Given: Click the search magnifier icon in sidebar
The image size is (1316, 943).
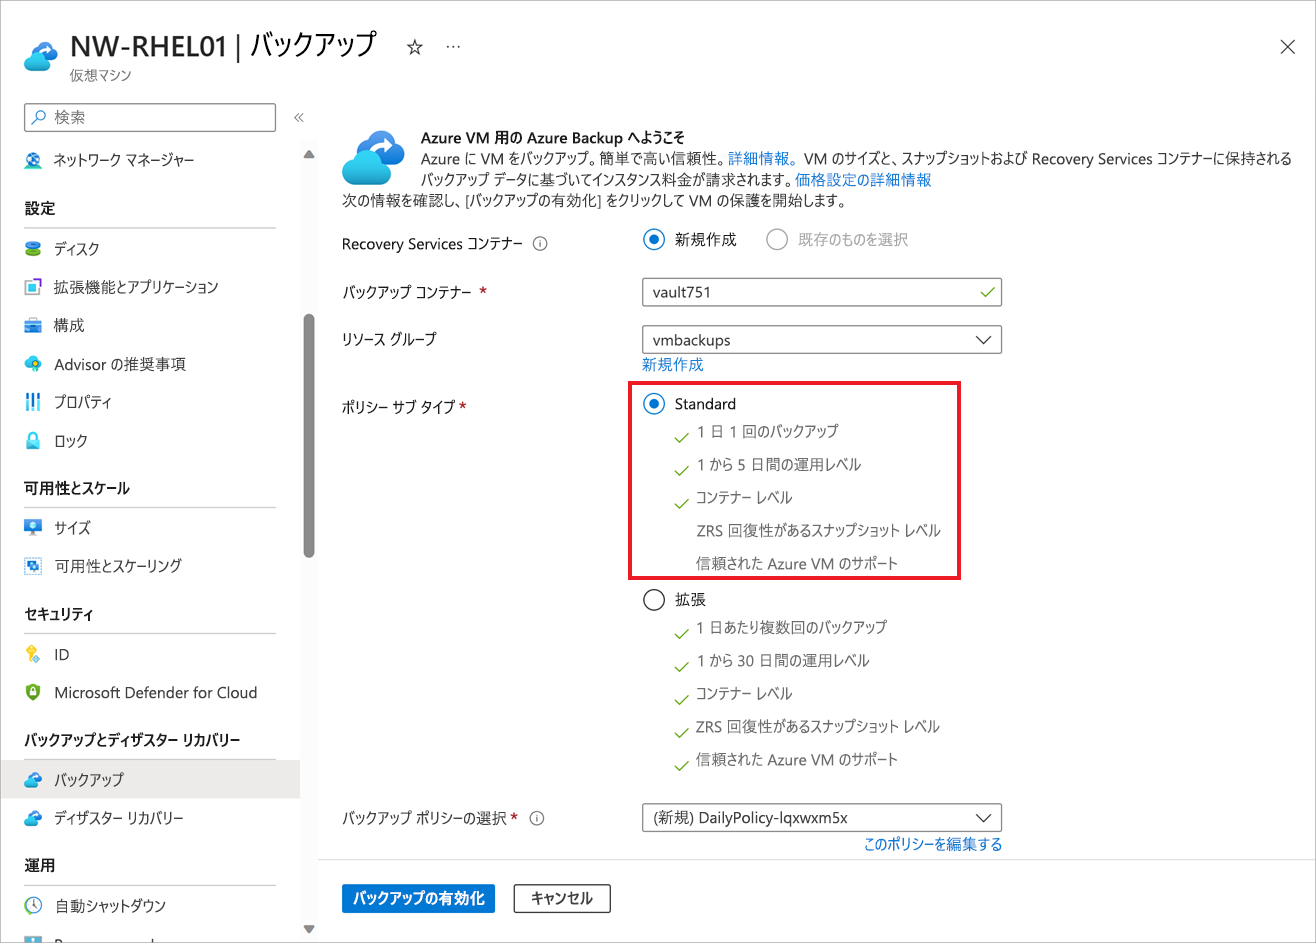Looking at the screenshot, I should point(39,117).
